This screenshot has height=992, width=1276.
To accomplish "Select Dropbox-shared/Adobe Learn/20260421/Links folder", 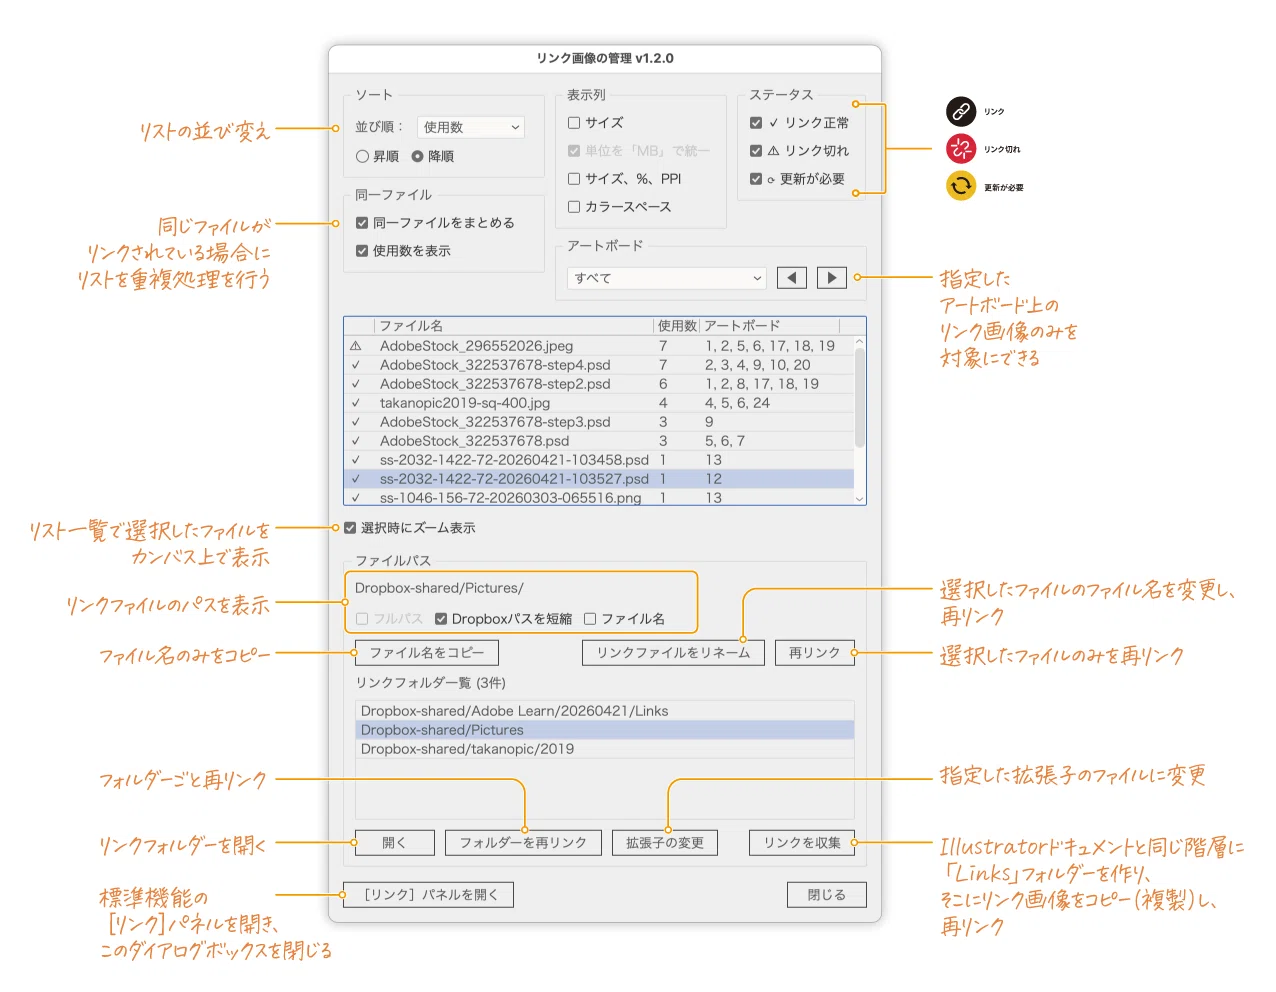I will tap(605, 711).
